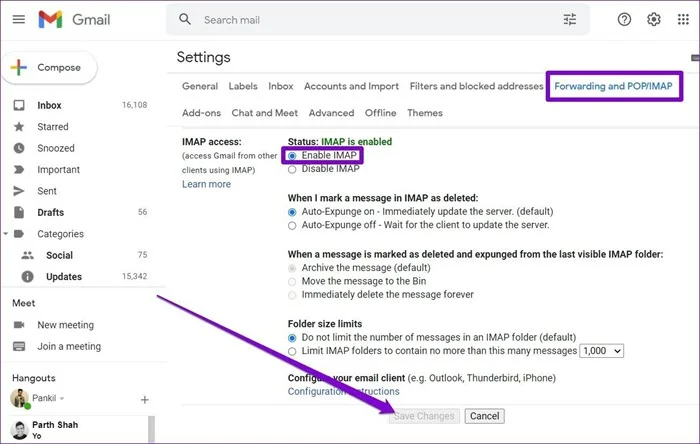The height and width of the screenshot is (444, 700).
Task: Open the Configuration instructions link
Action: (343, 391)
